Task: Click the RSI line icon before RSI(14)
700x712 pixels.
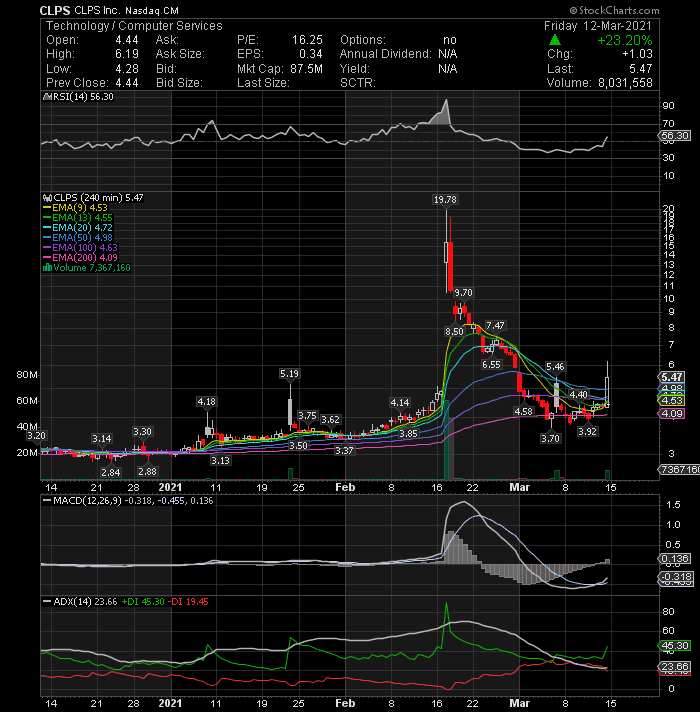Action: point(47,97)
